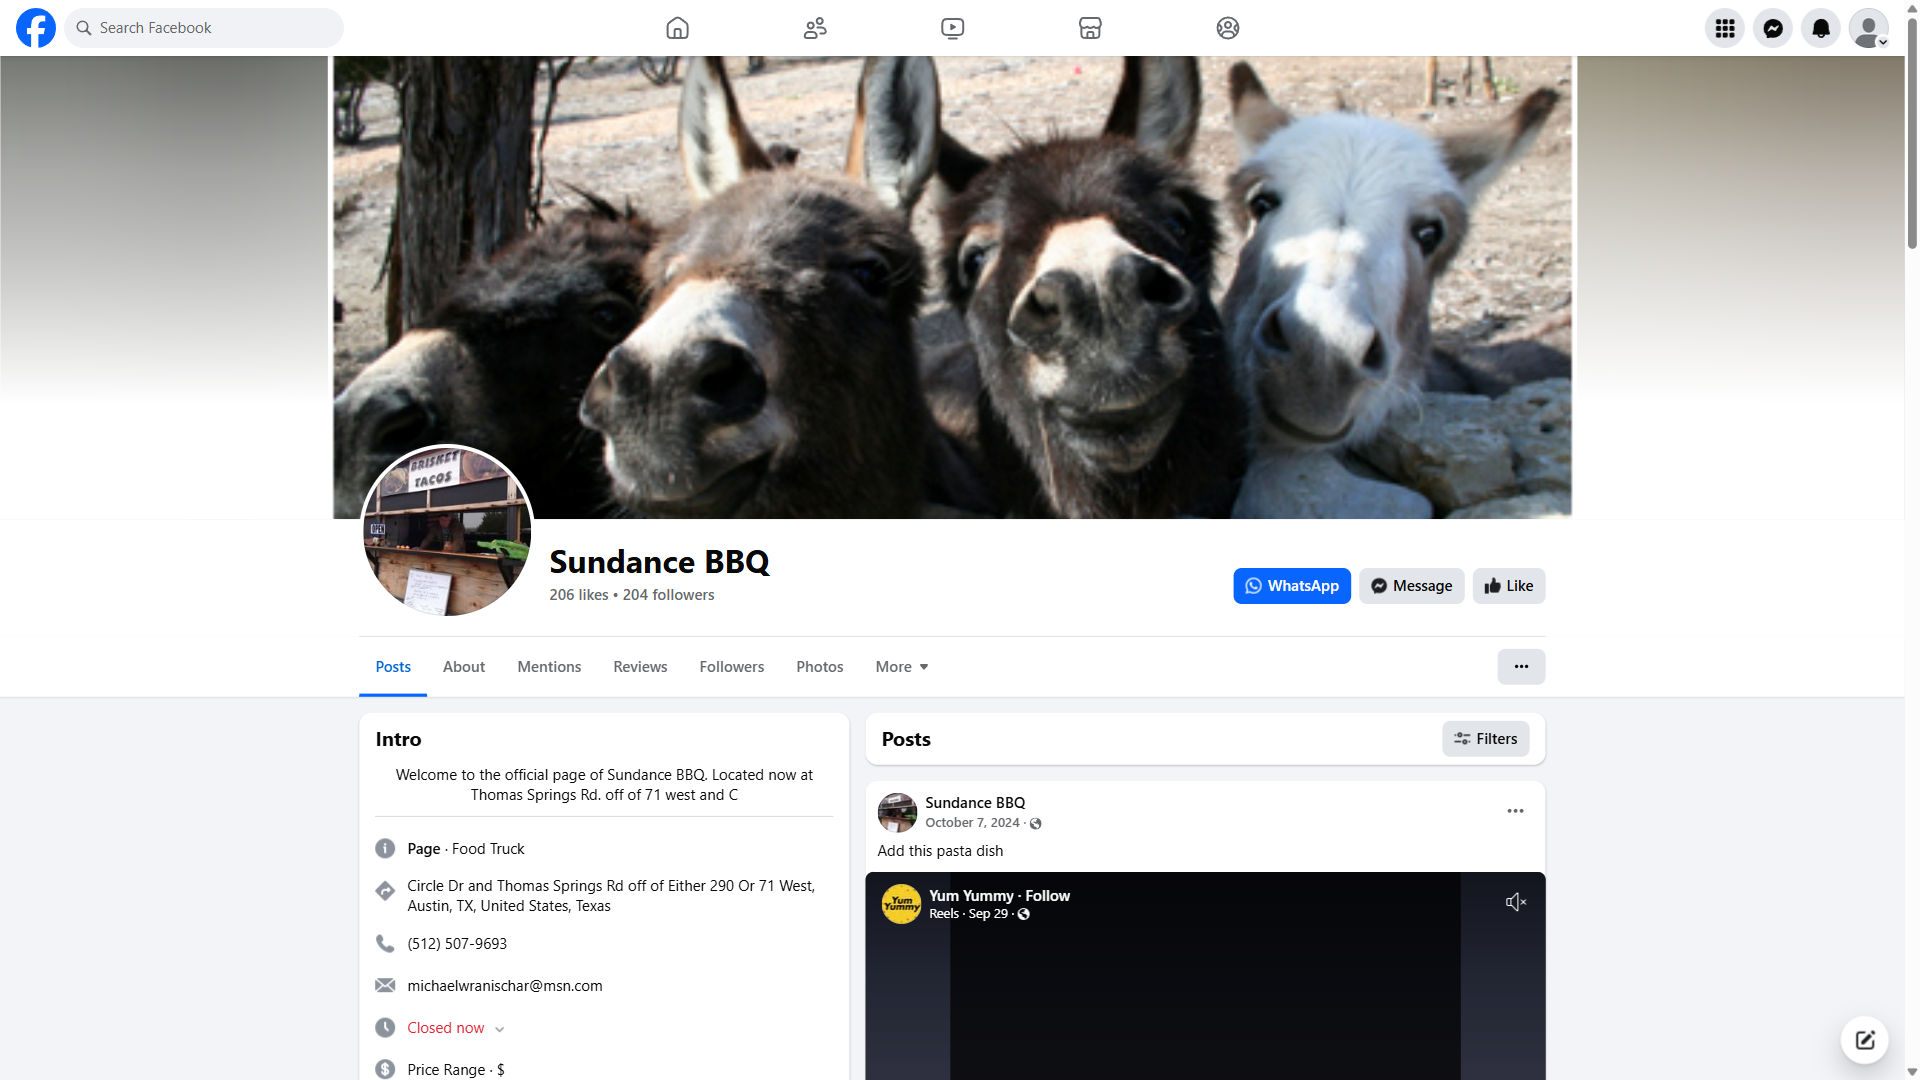The width and height of the screenshot is (1920, 1080).
Task: Open the Messenger icon in top right
Action: coord(1772,28)
